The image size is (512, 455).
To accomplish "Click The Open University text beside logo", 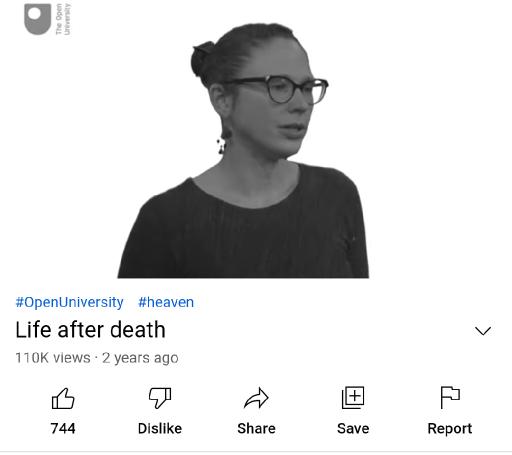I will (x=63, y=19).
